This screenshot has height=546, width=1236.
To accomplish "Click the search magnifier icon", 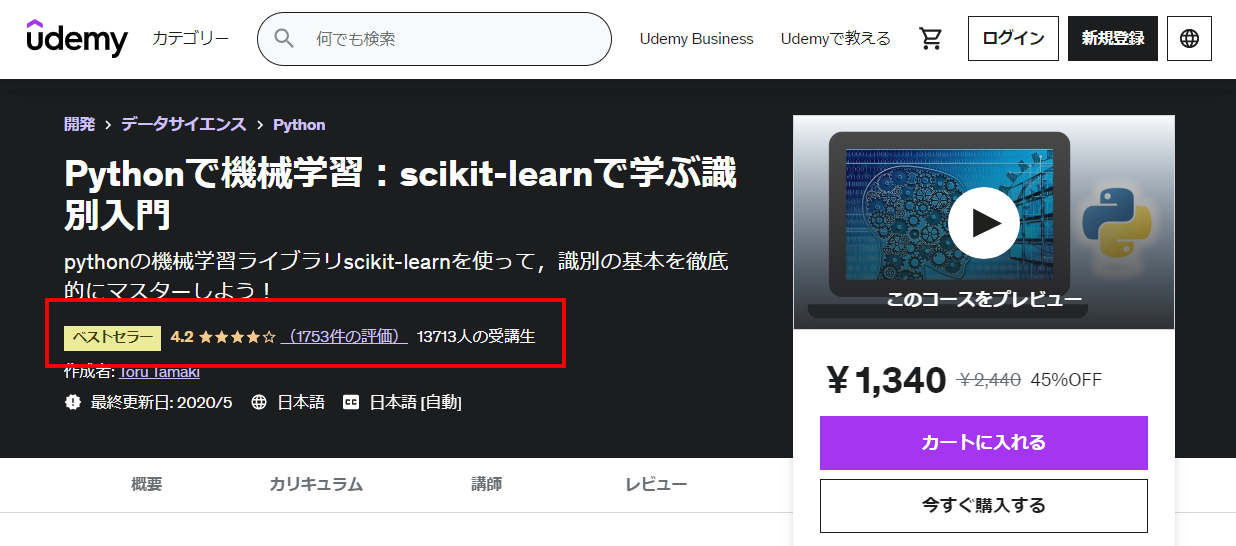I will coord(284,39).
